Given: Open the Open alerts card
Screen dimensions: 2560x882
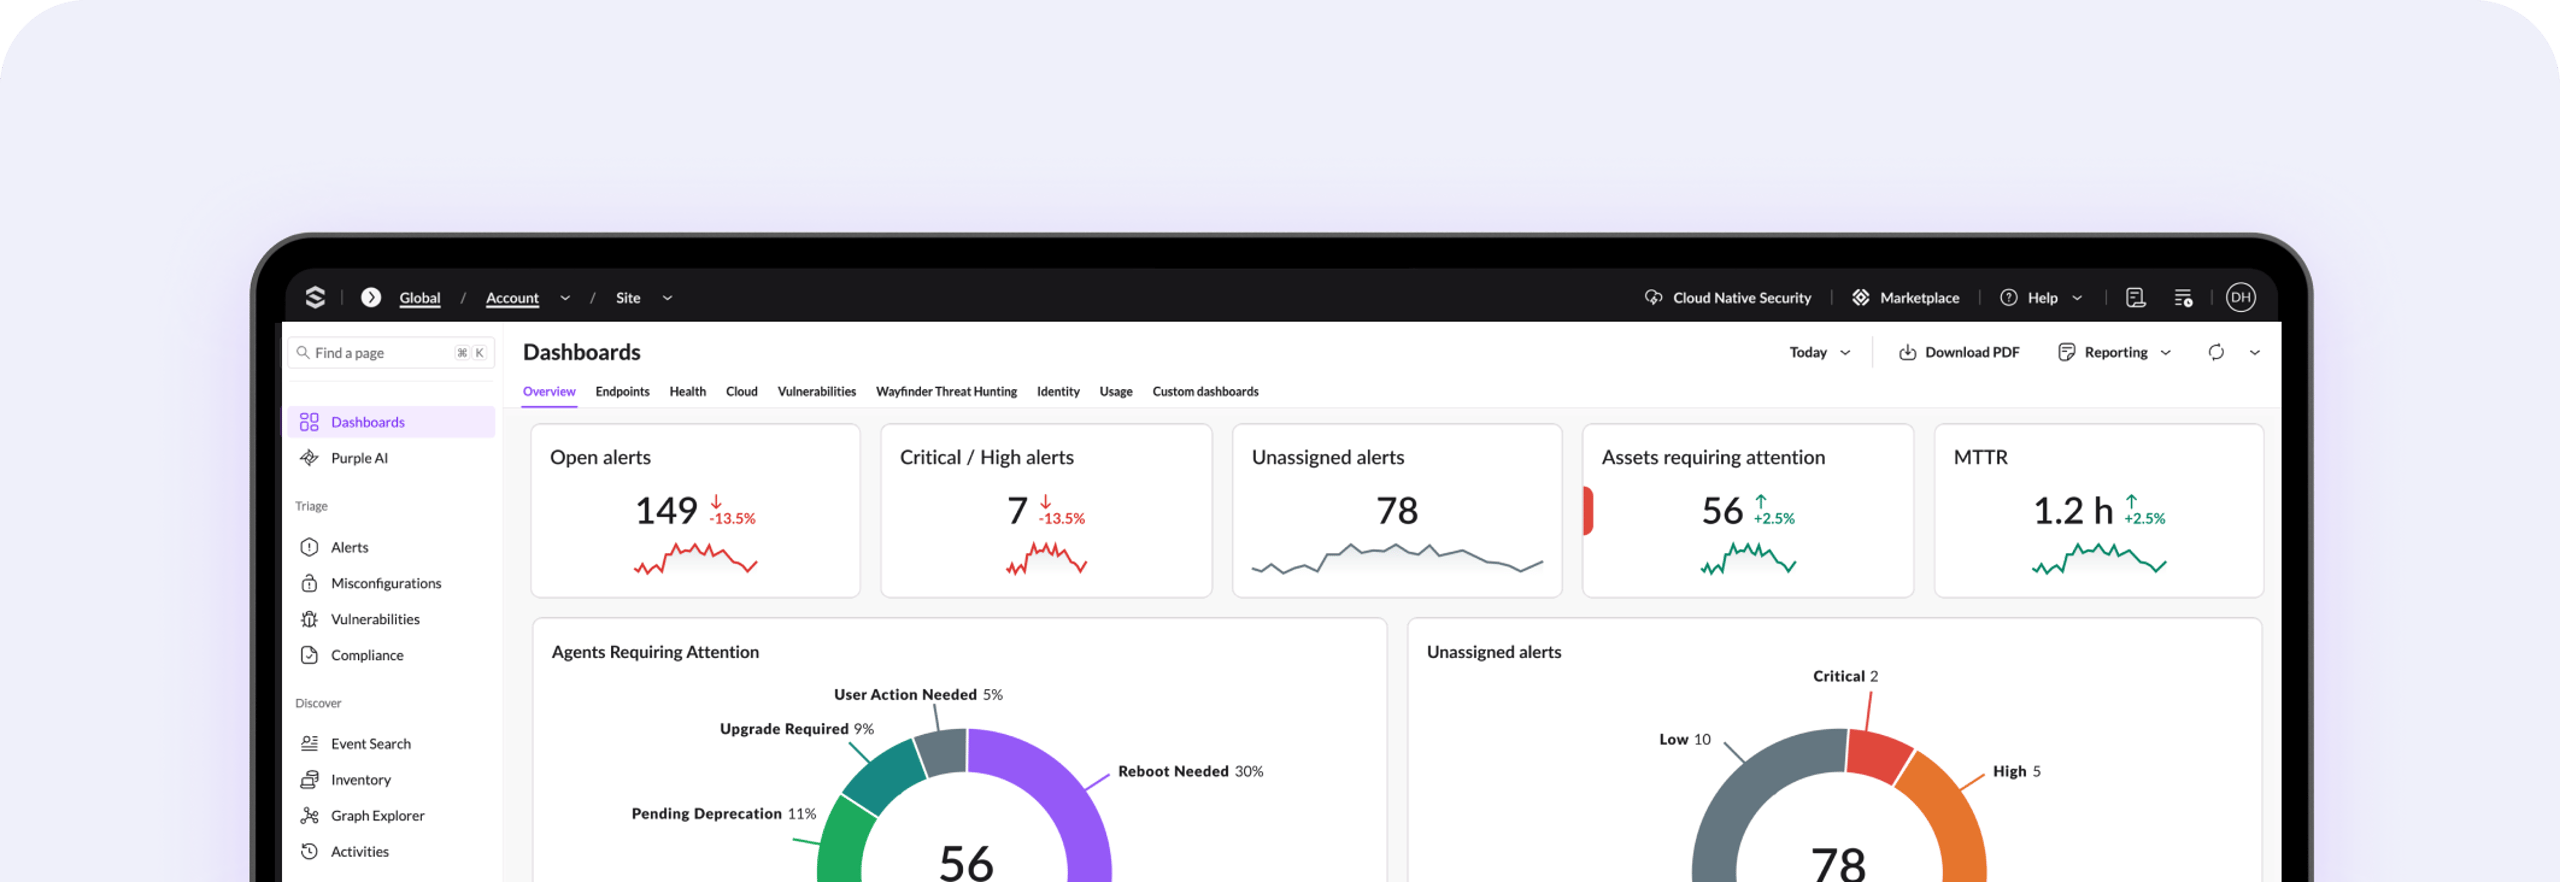Looking at the screenshot, I should coord(695,510).
